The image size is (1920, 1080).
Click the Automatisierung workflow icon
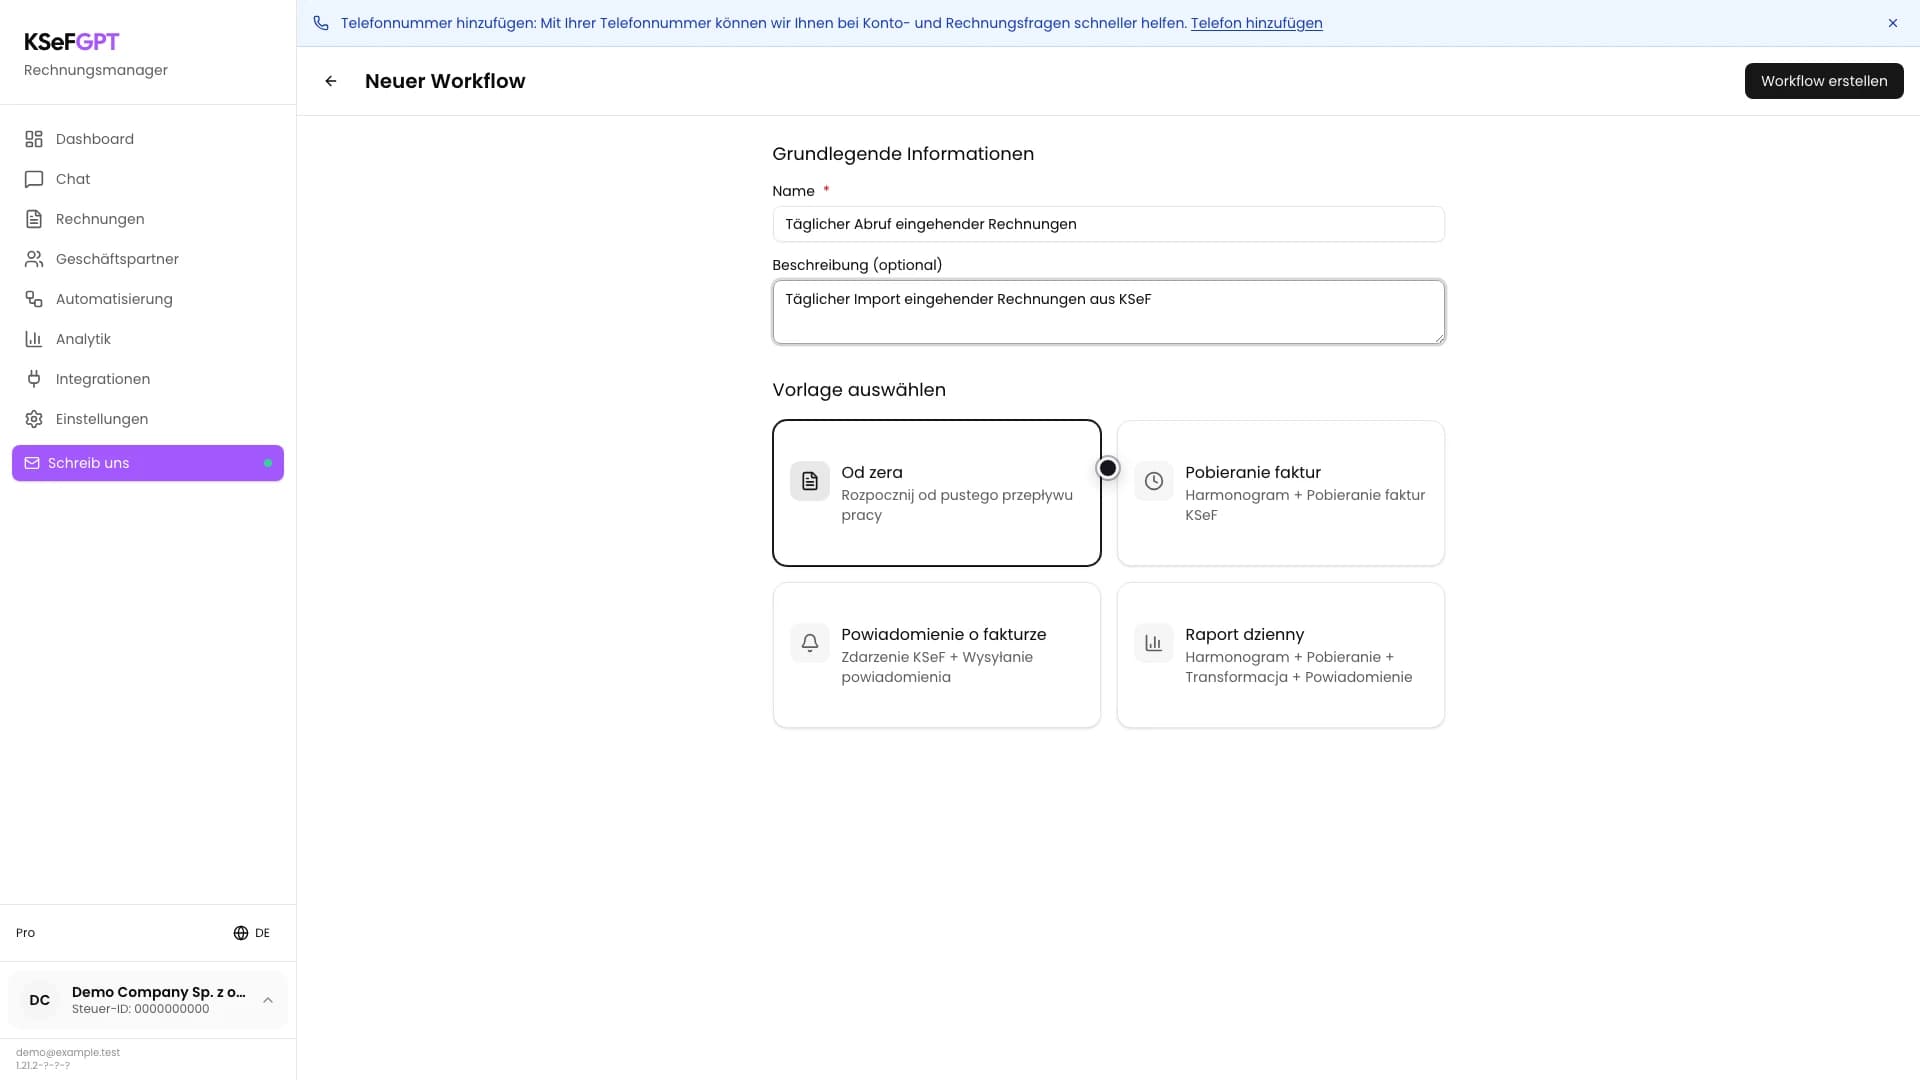pos(34,299)
